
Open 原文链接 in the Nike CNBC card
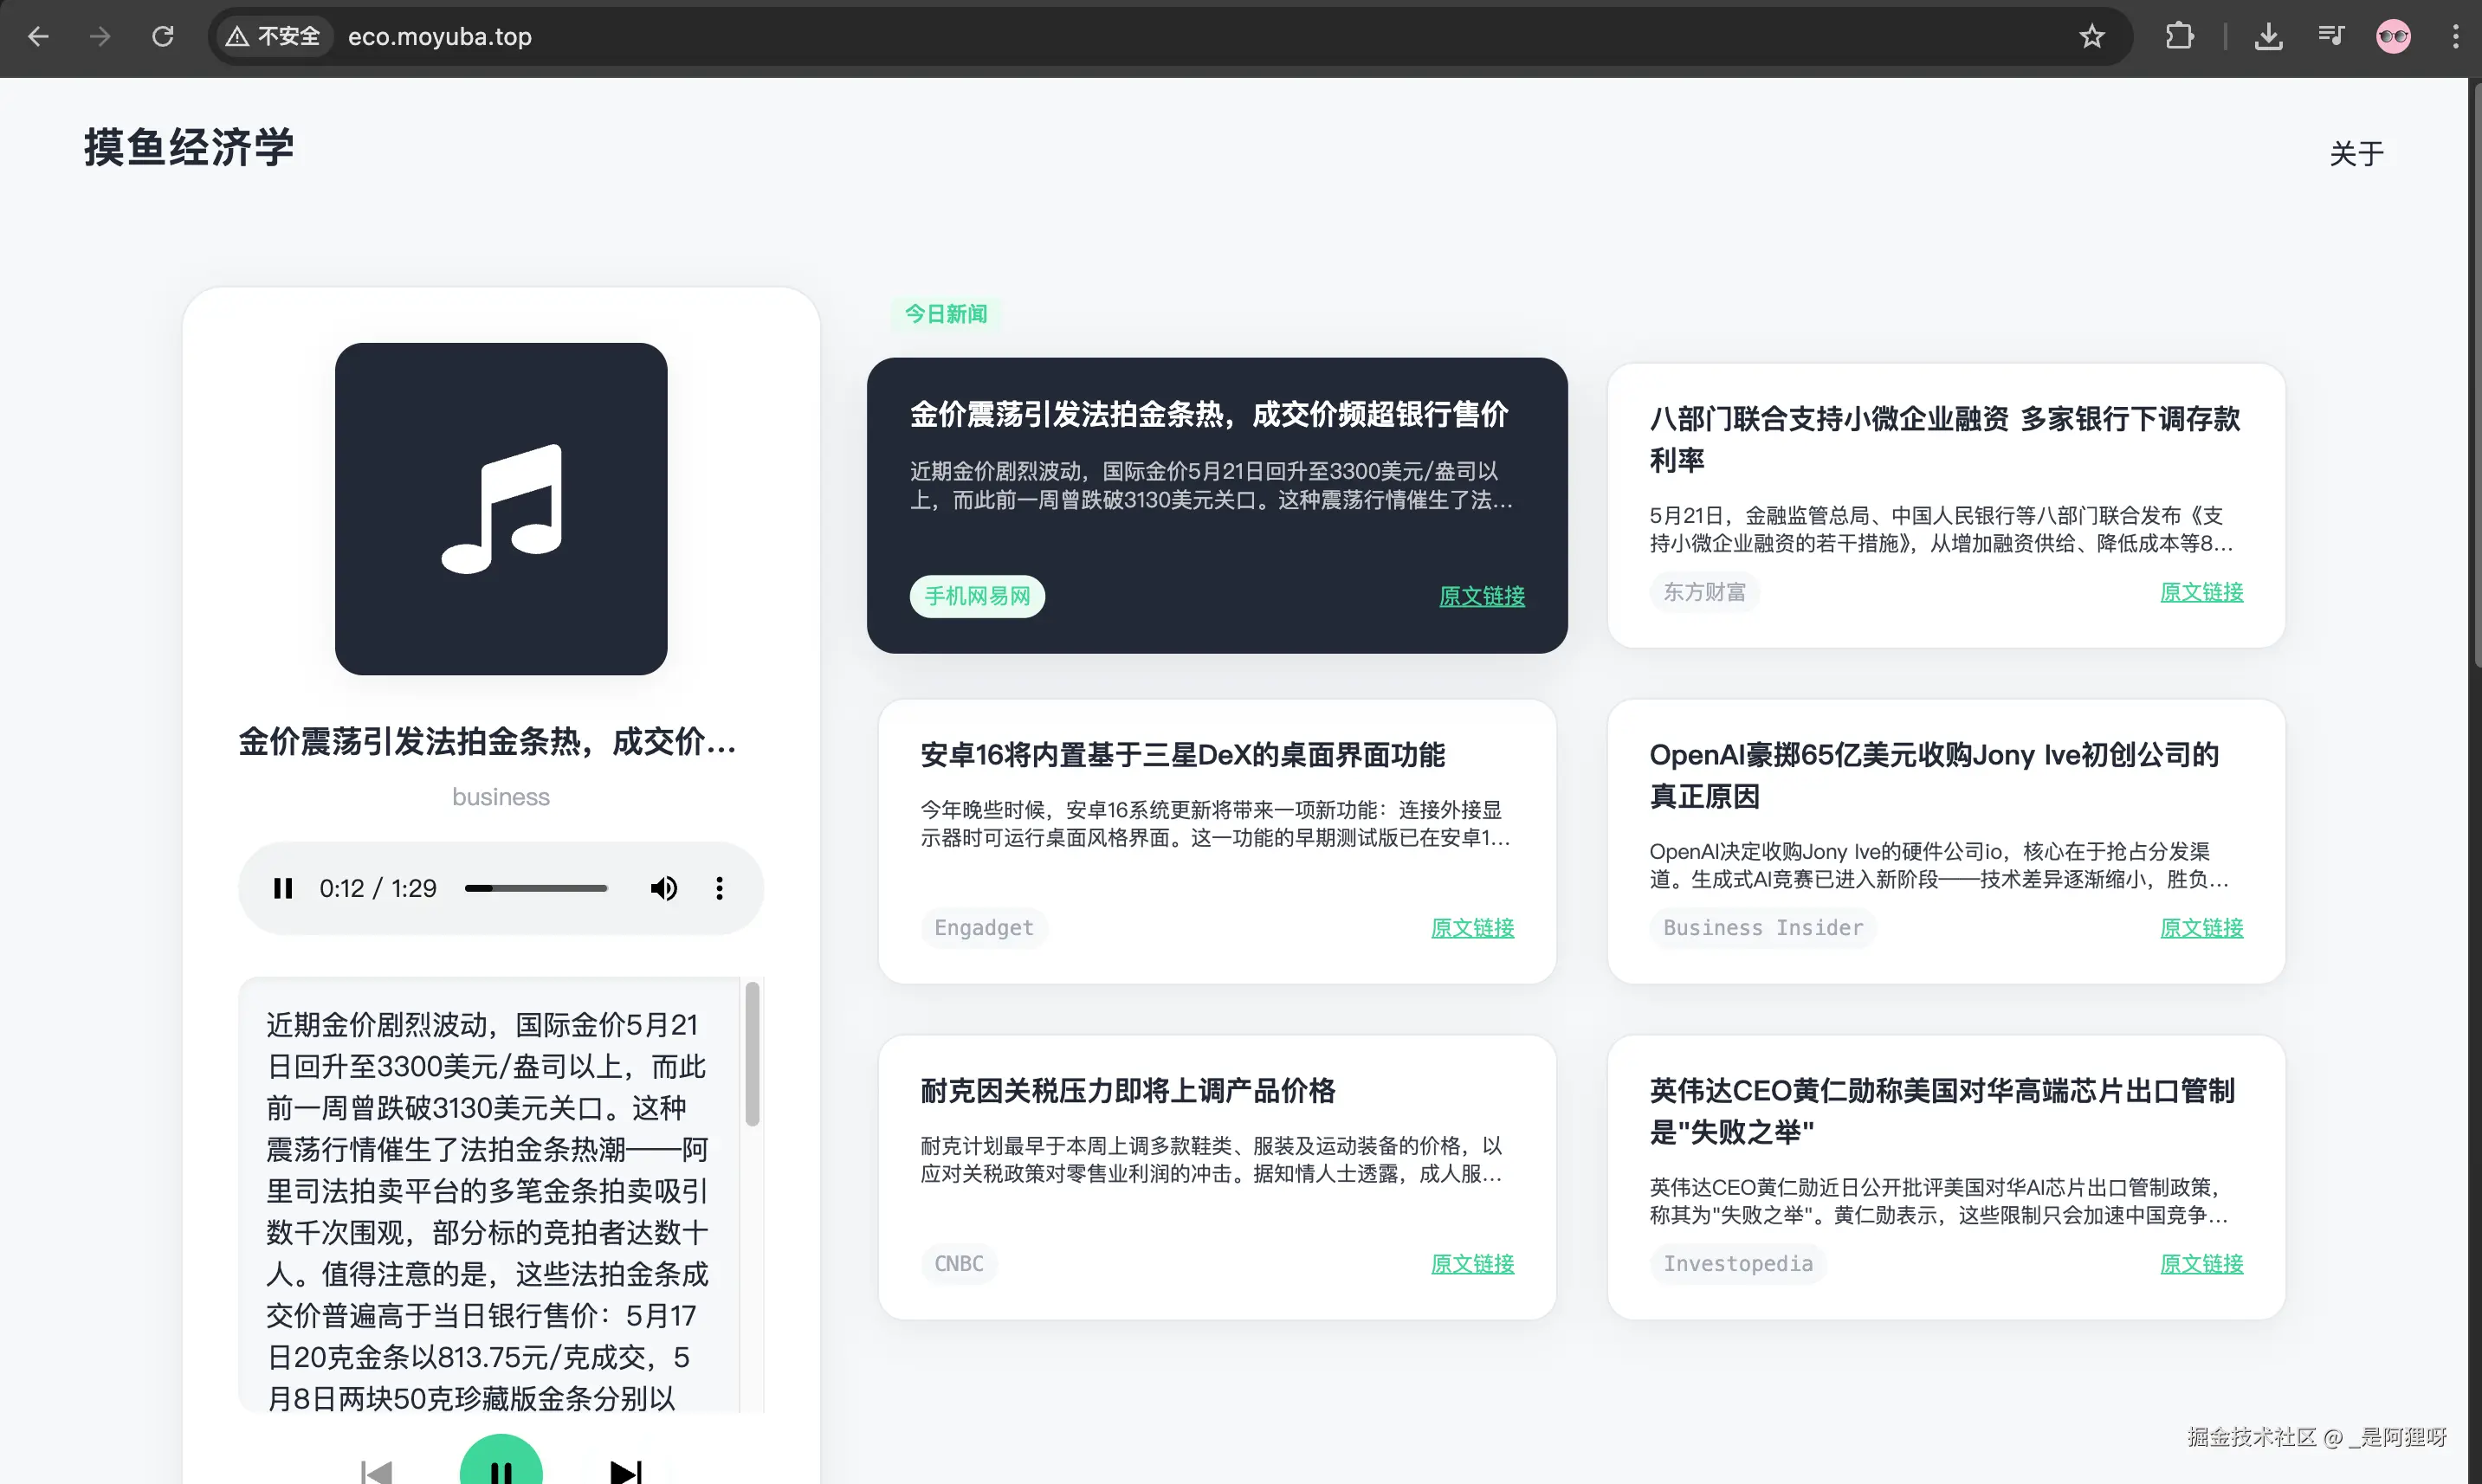pyautogui.click(x=1472, y=1263)
